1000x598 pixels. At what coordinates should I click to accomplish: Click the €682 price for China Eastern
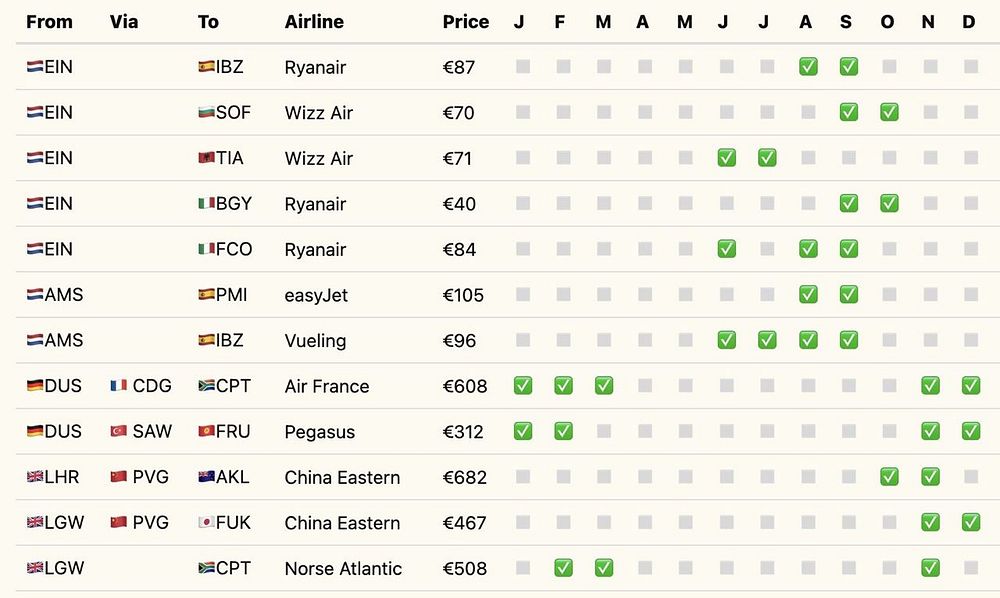point(465,477)
